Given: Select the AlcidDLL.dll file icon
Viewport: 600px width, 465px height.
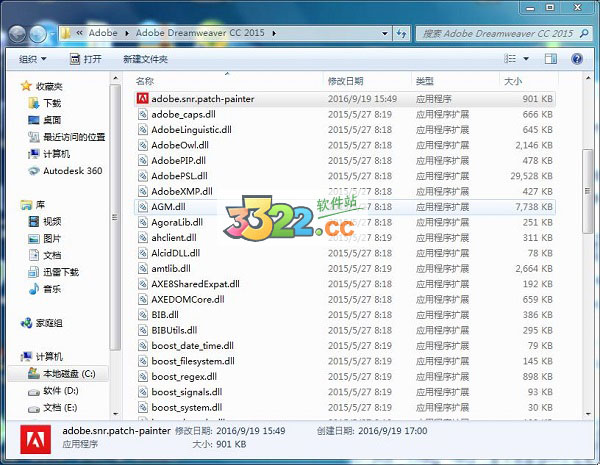Looking at the screenshot, I should (142, 253).
